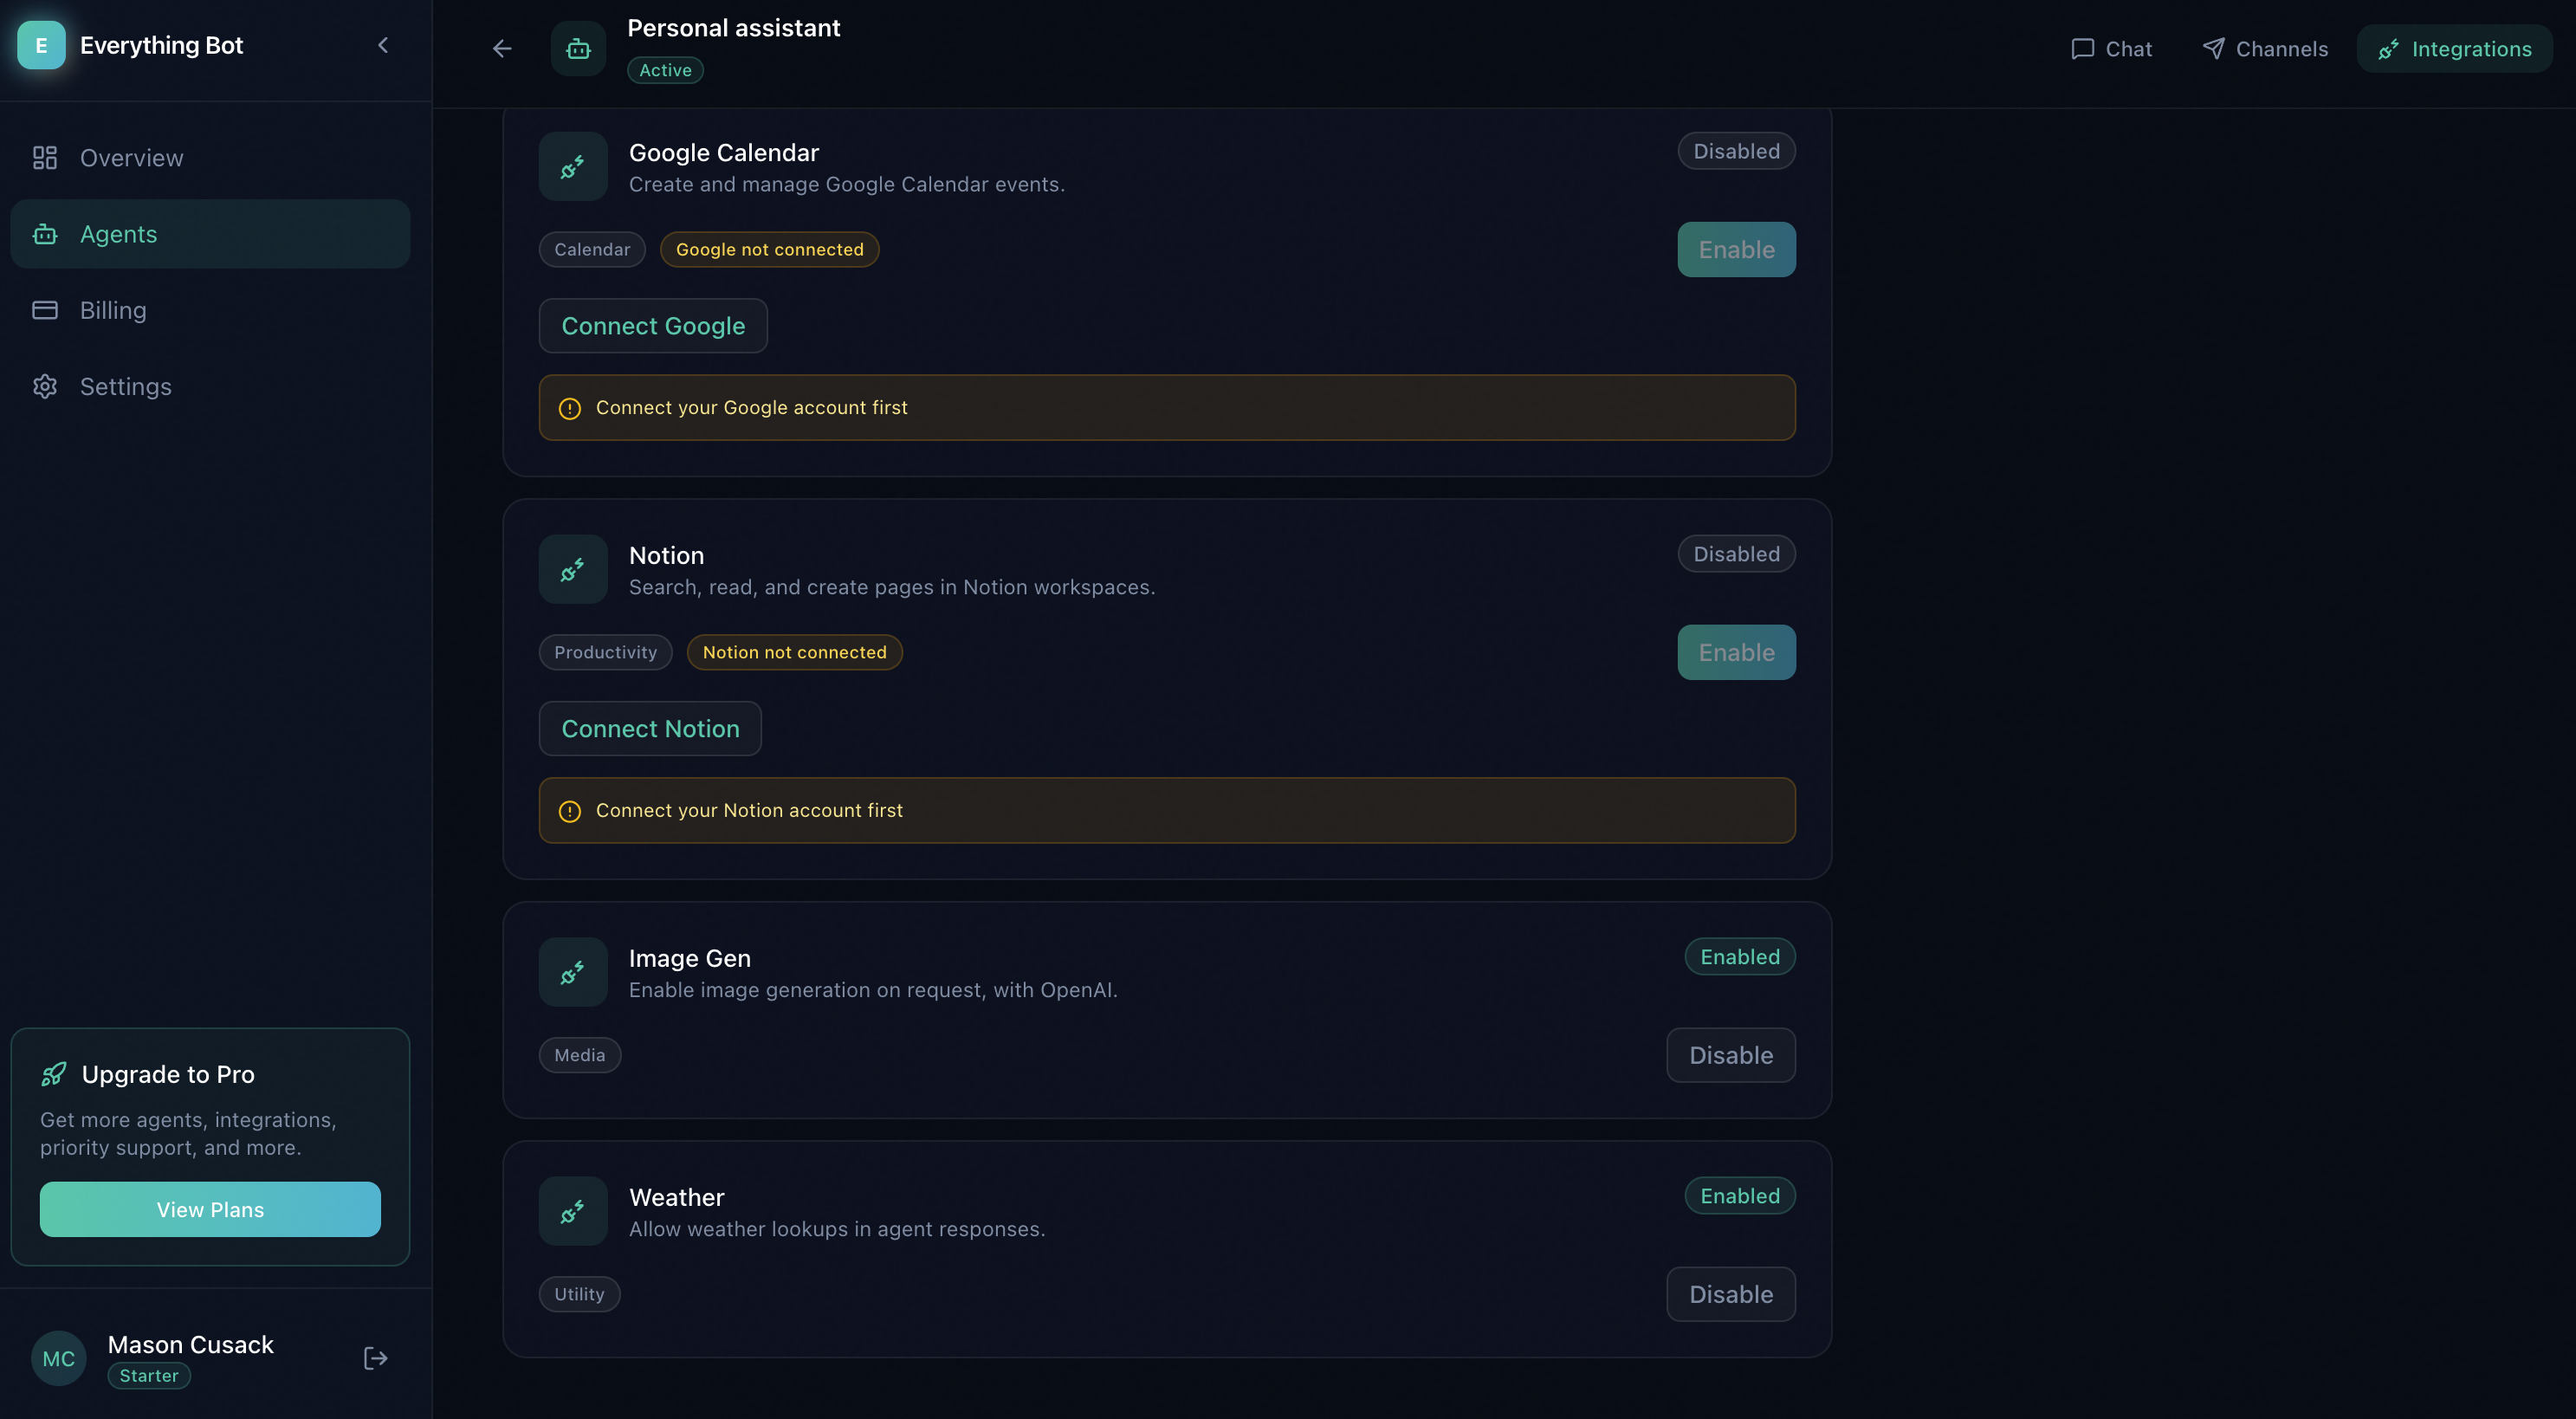This screenshot has width=2576, height=1419.
Task: Click the Media category tag
Action: pos(579,1055)
